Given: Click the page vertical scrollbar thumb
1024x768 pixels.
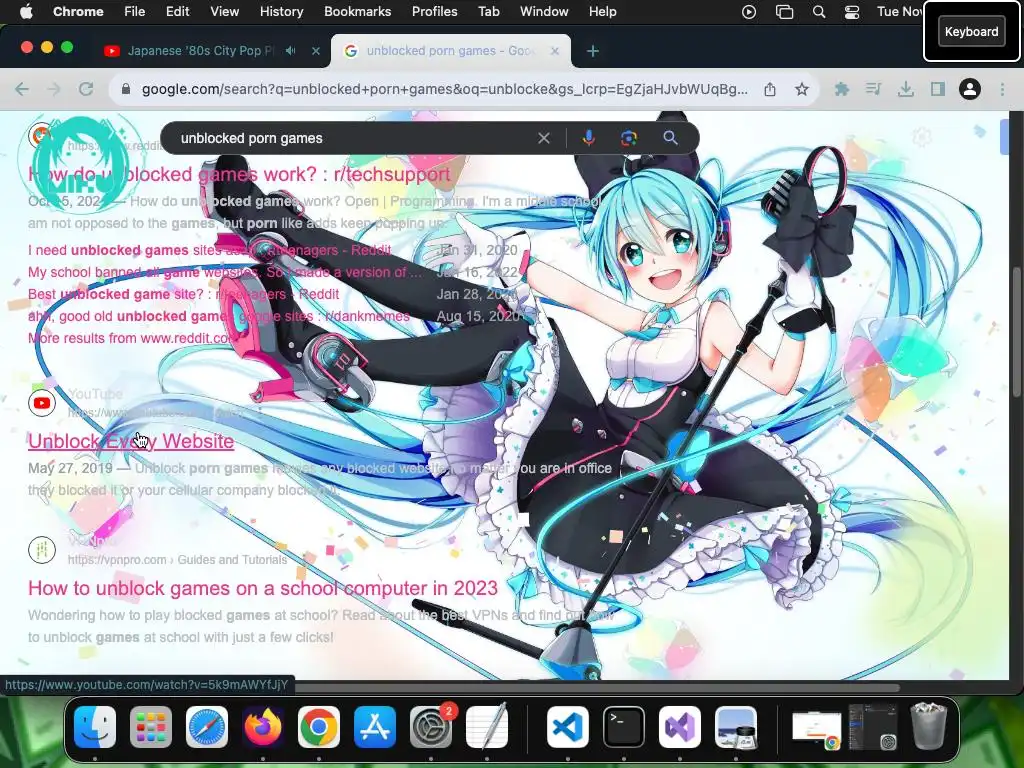Looking at the screenshot, I should click(x=1016, y=331).
